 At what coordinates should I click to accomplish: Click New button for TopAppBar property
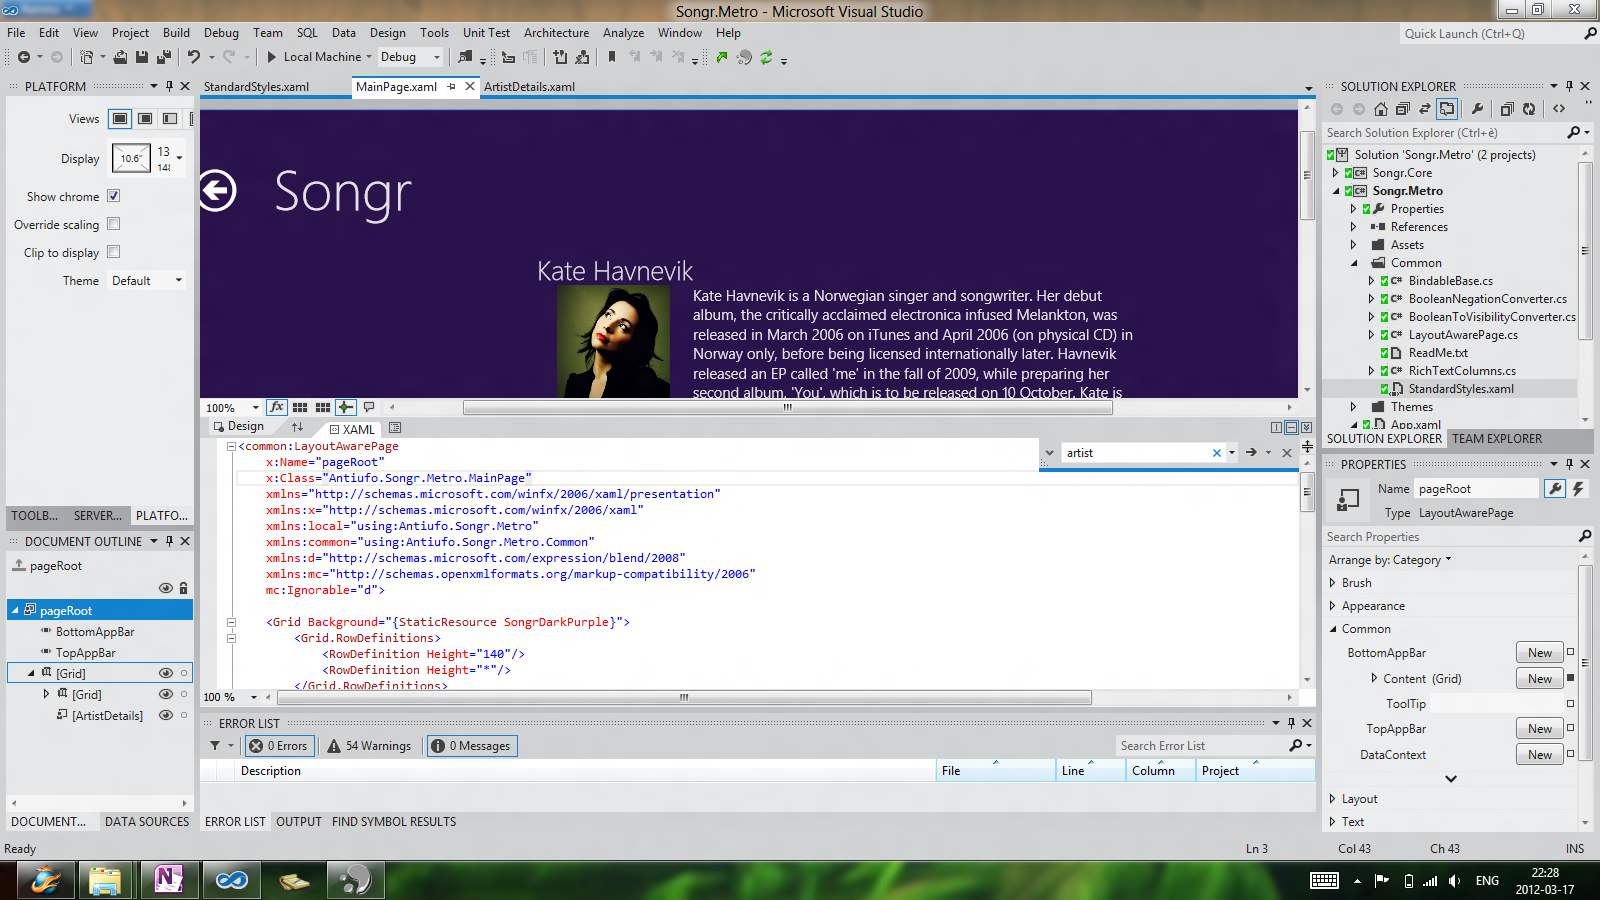pos(1540,729)
